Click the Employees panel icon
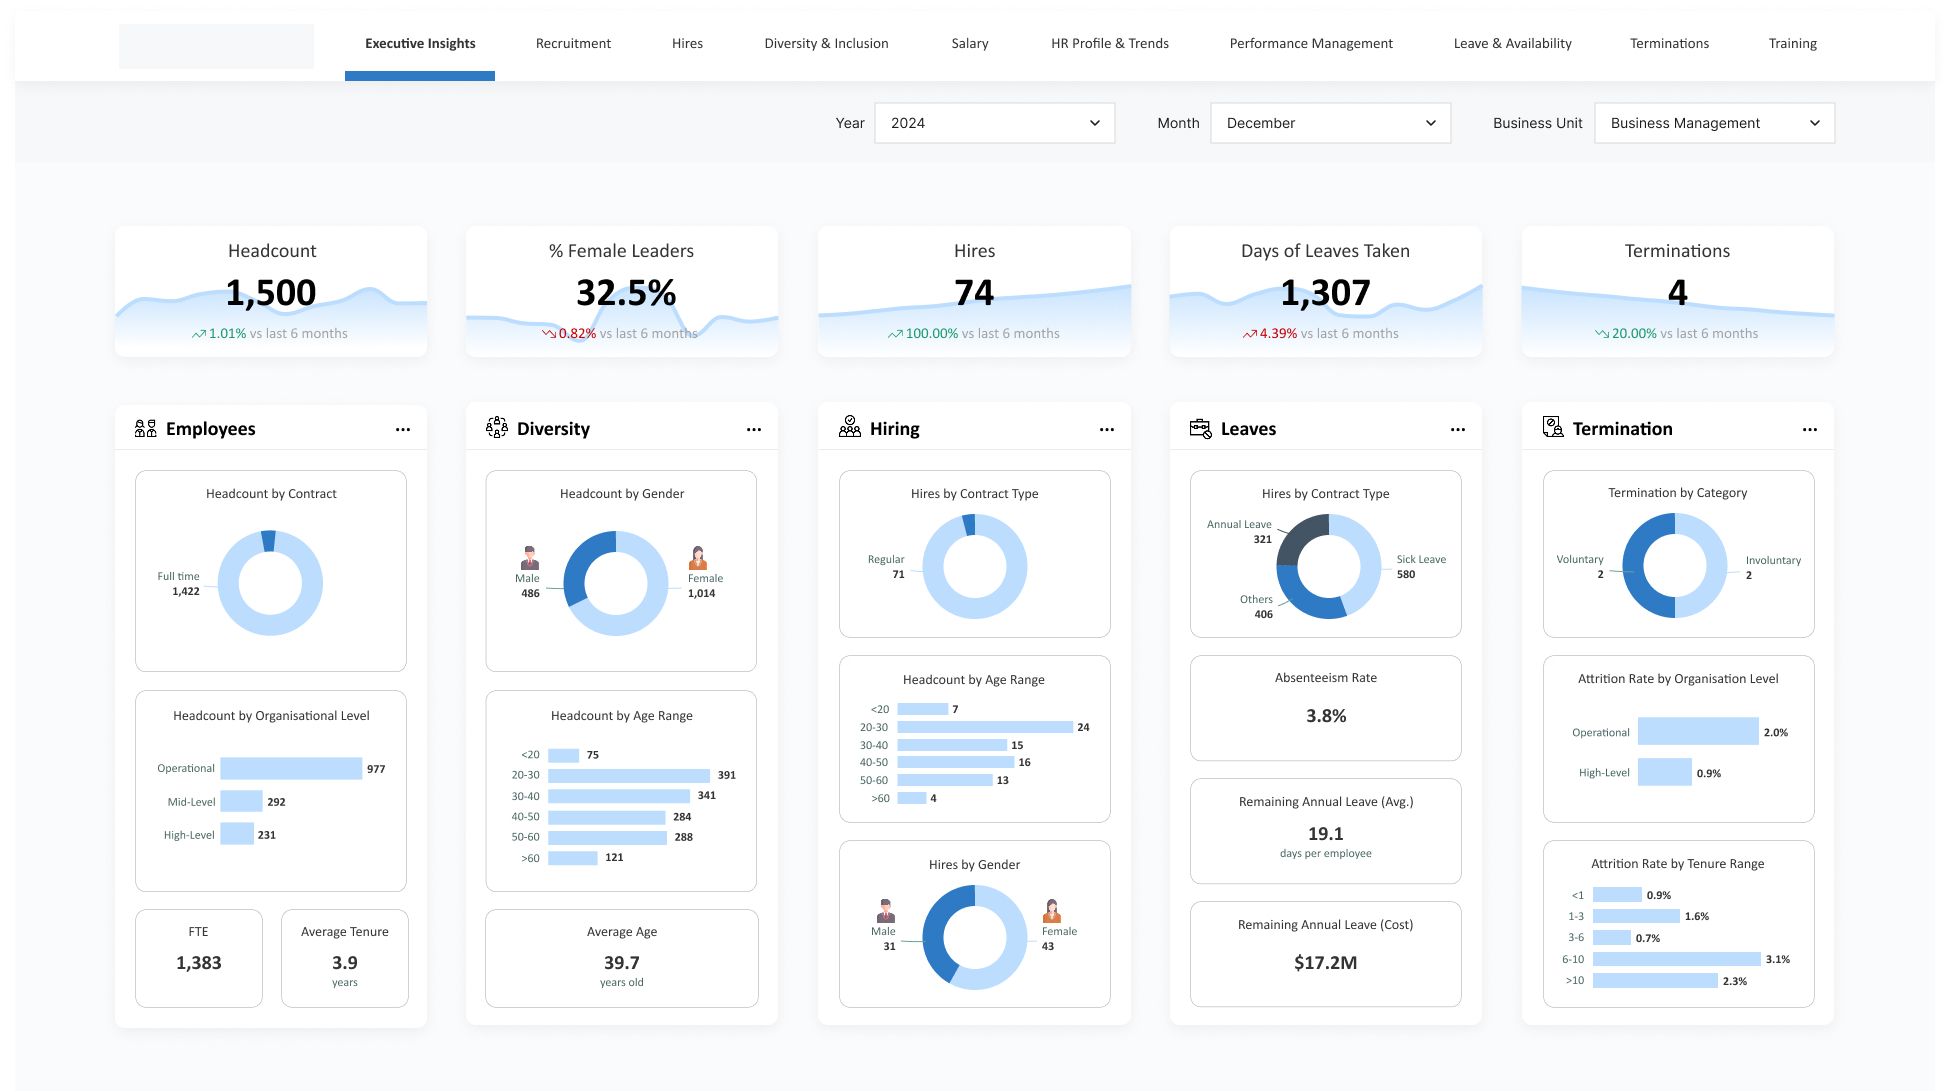Screen dimensions: 1950x1091 tap(144, 428)
